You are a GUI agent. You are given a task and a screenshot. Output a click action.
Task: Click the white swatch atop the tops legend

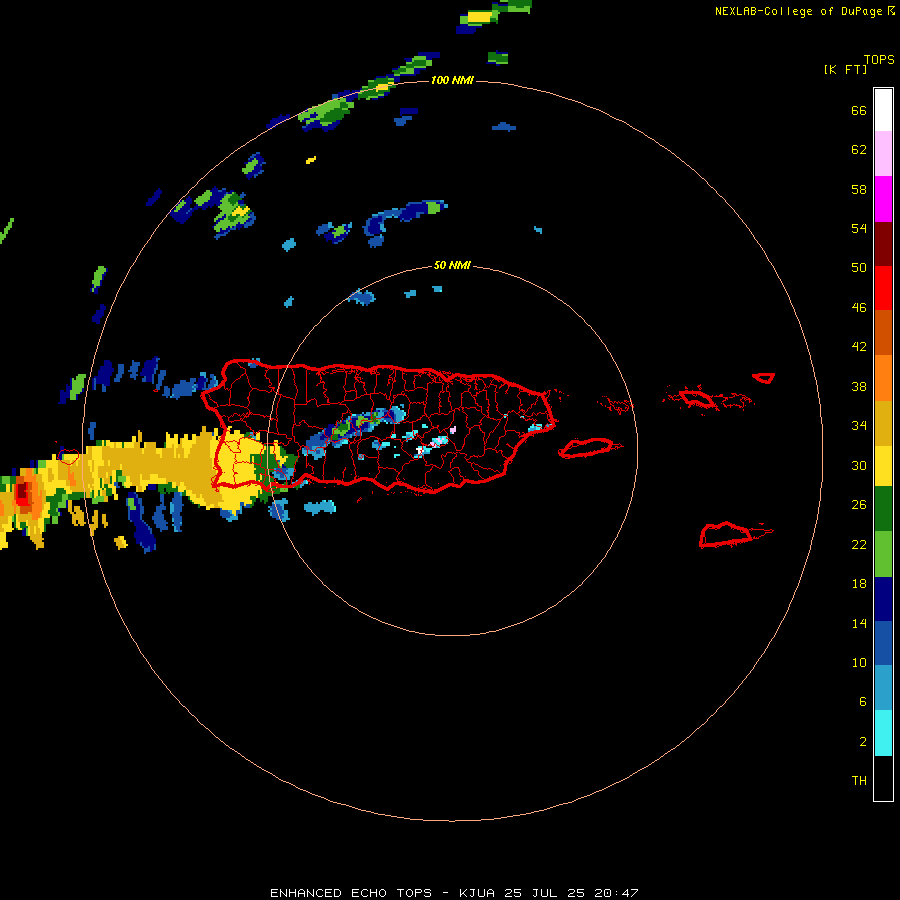(x=883, y=110)
